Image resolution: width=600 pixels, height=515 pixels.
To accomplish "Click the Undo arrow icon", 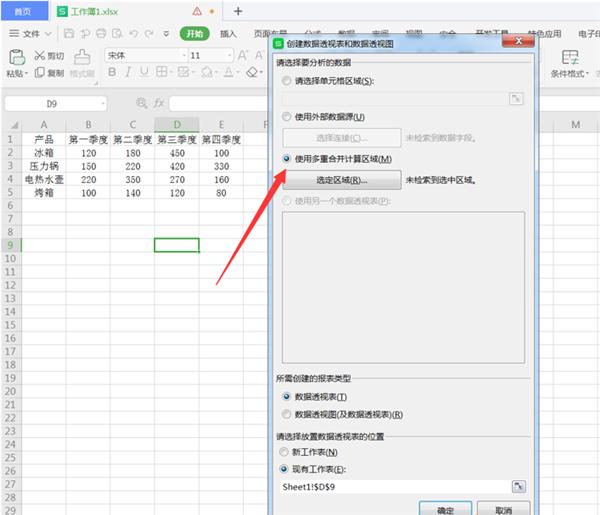I will [133, 33].
